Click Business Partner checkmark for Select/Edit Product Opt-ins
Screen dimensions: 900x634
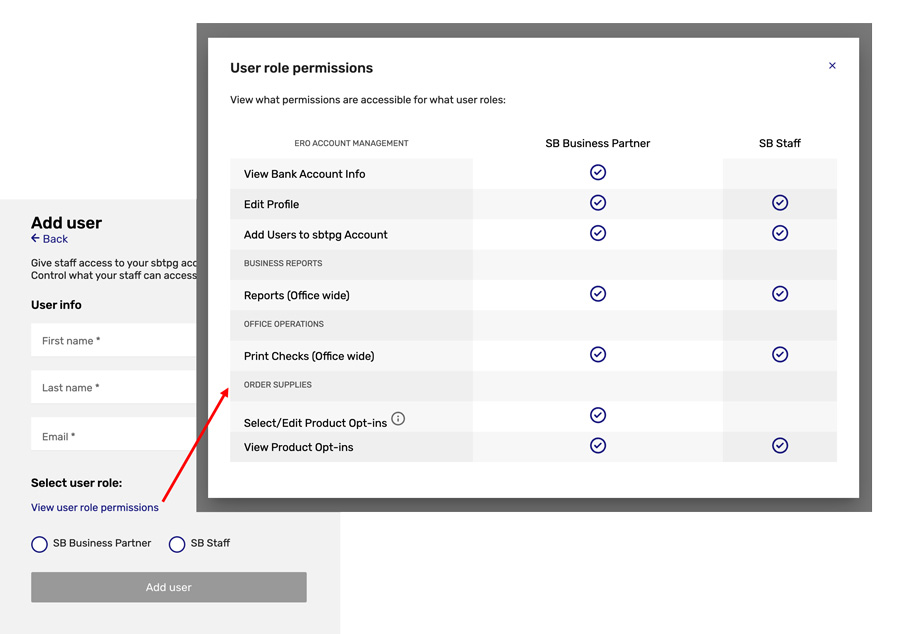point(598,415)
